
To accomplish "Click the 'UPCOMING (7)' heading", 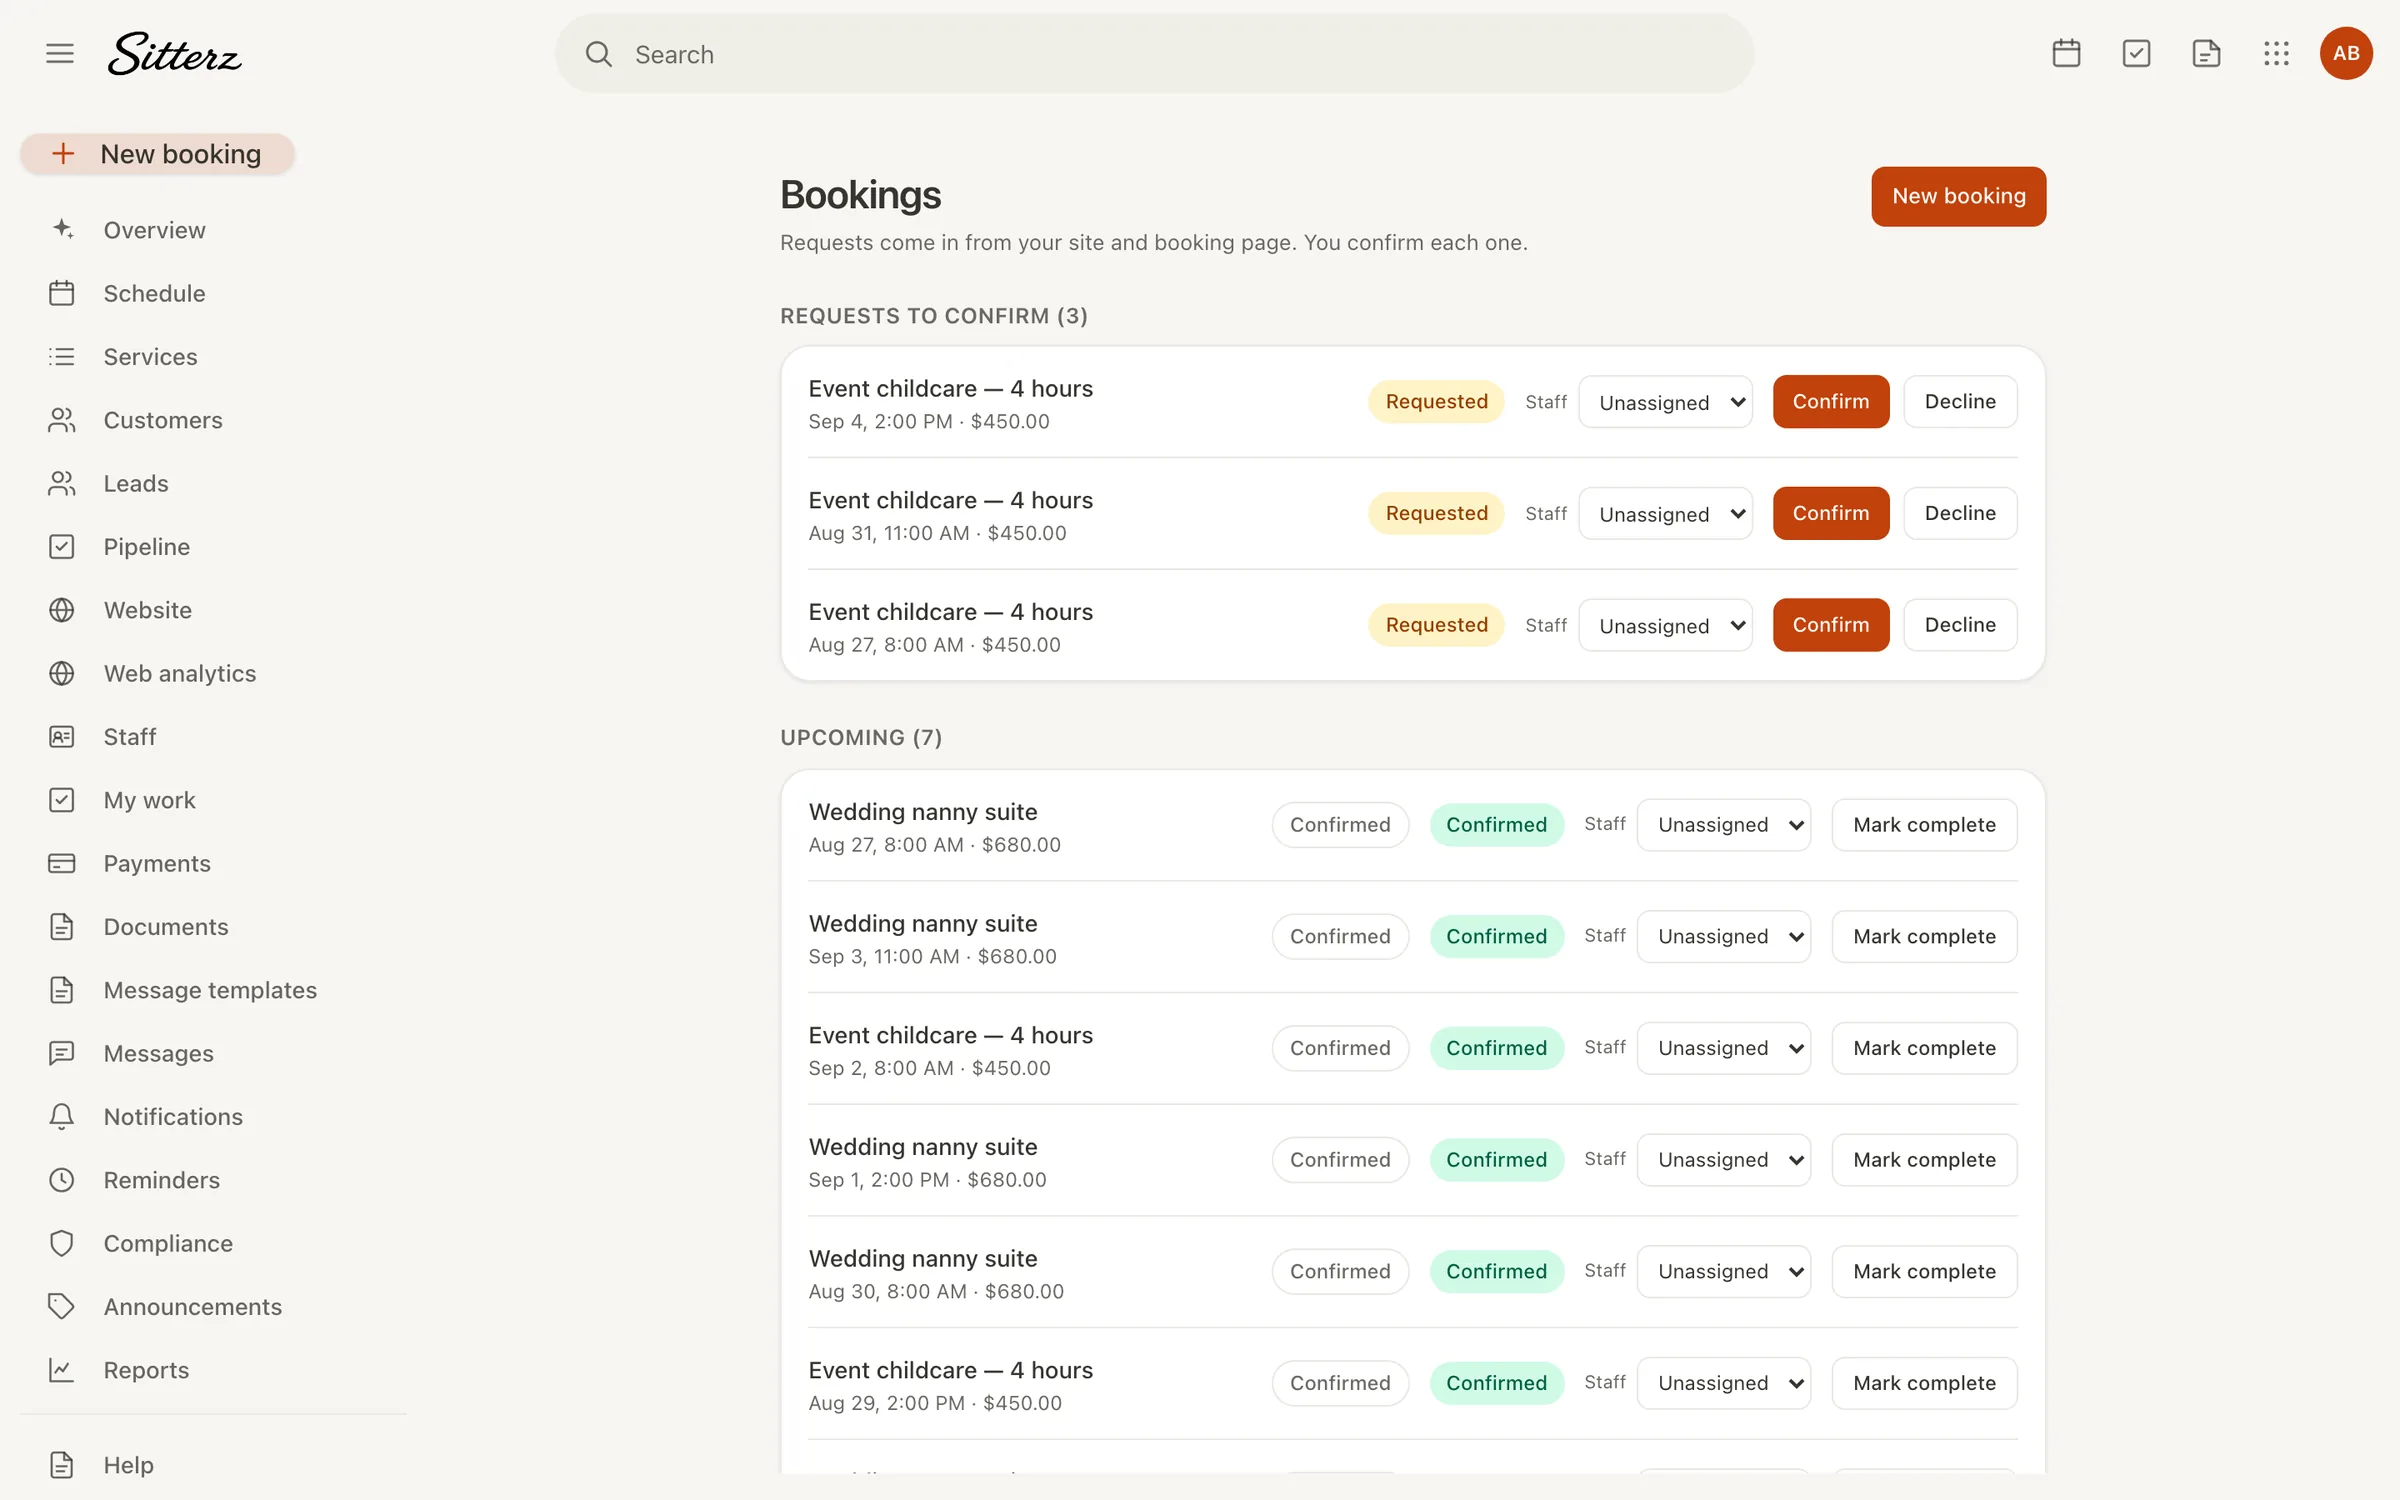I will click(861, 738).
